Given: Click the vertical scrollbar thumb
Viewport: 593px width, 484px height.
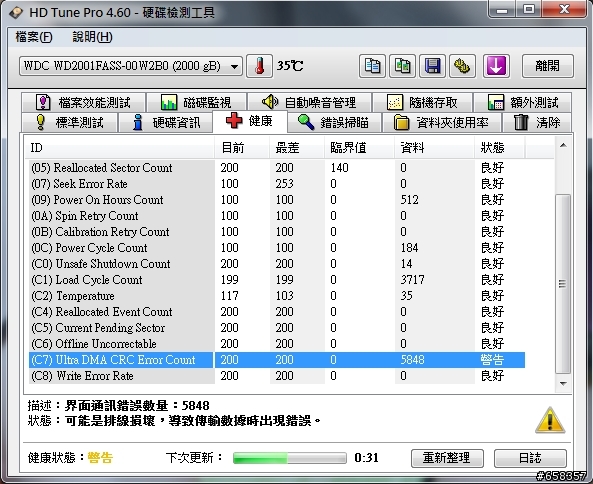Looking at the screenshot, I should (x=563, y=284).
